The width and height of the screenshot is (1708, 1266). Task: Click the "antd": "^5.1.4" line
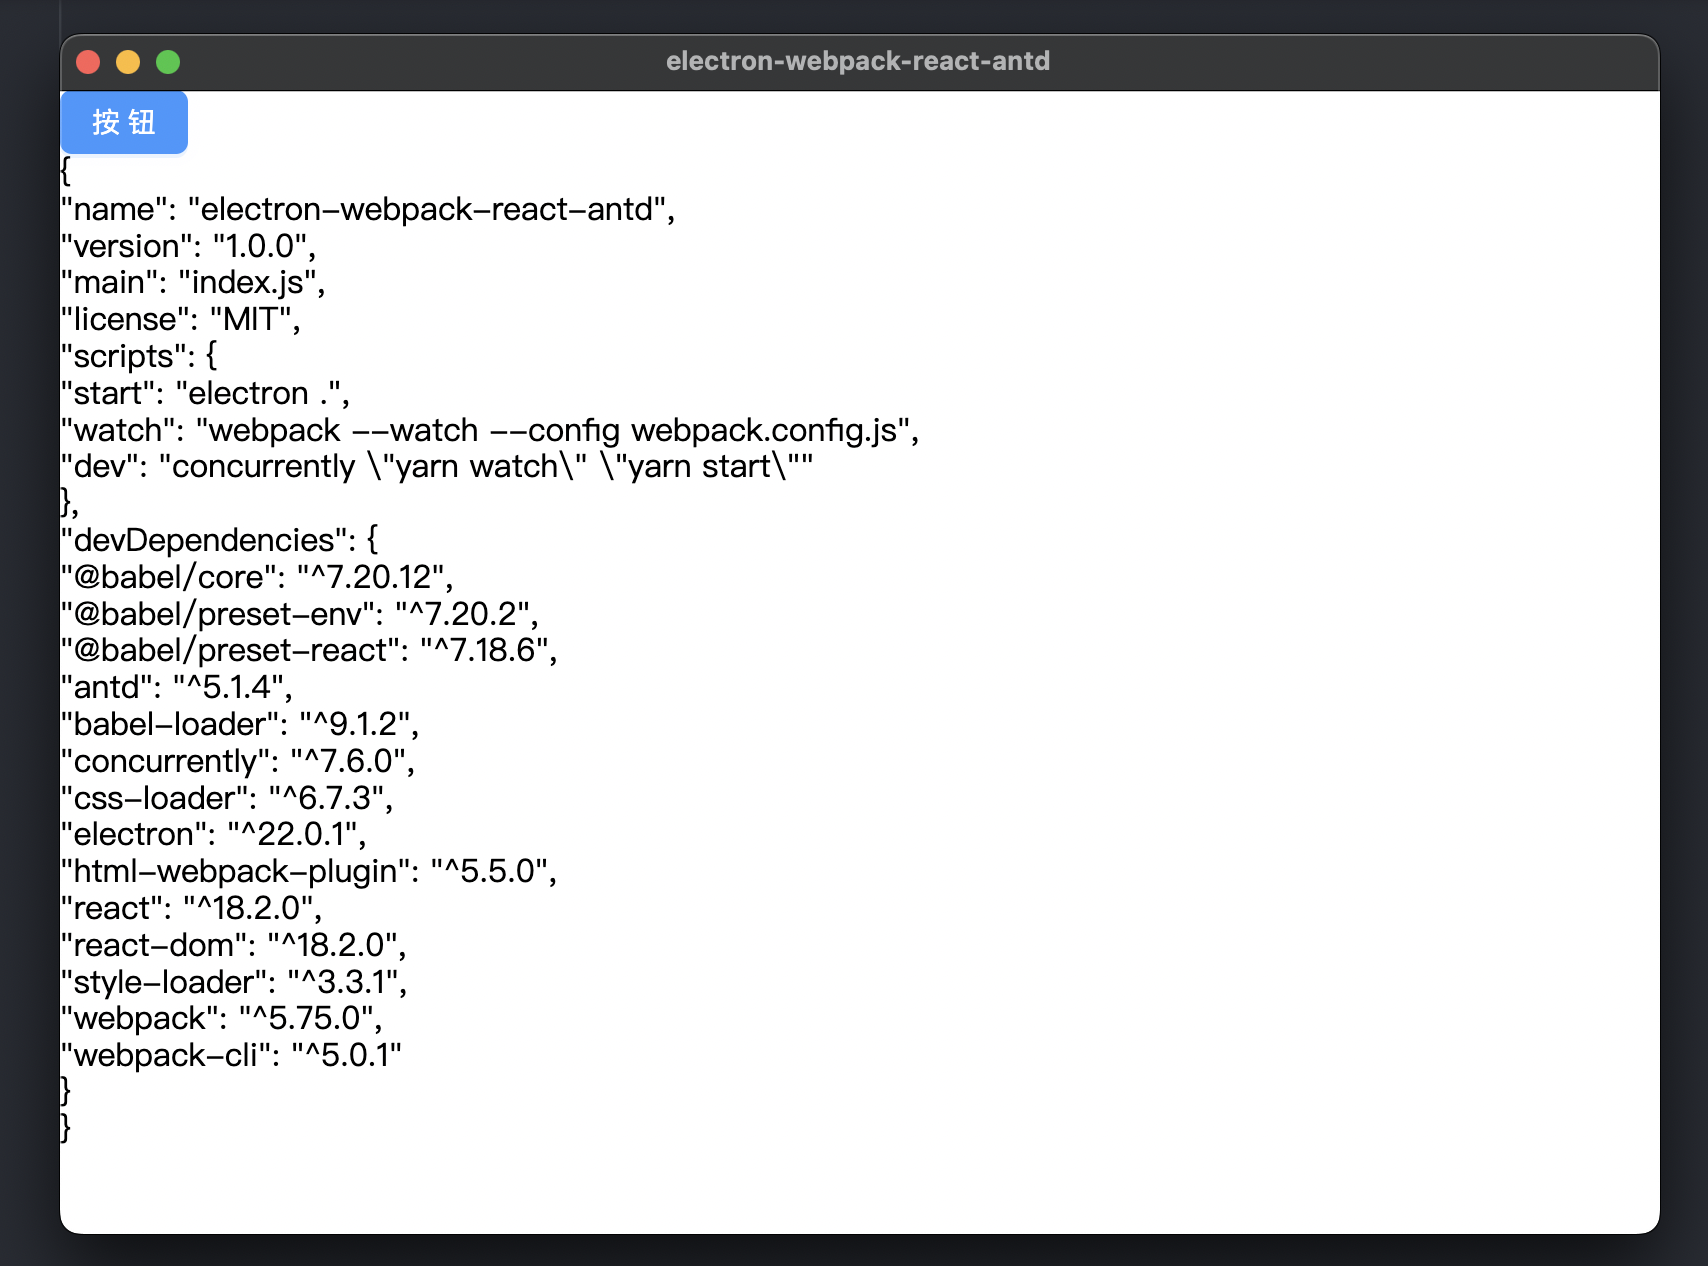pyautogui.click(x=176, y=687)
